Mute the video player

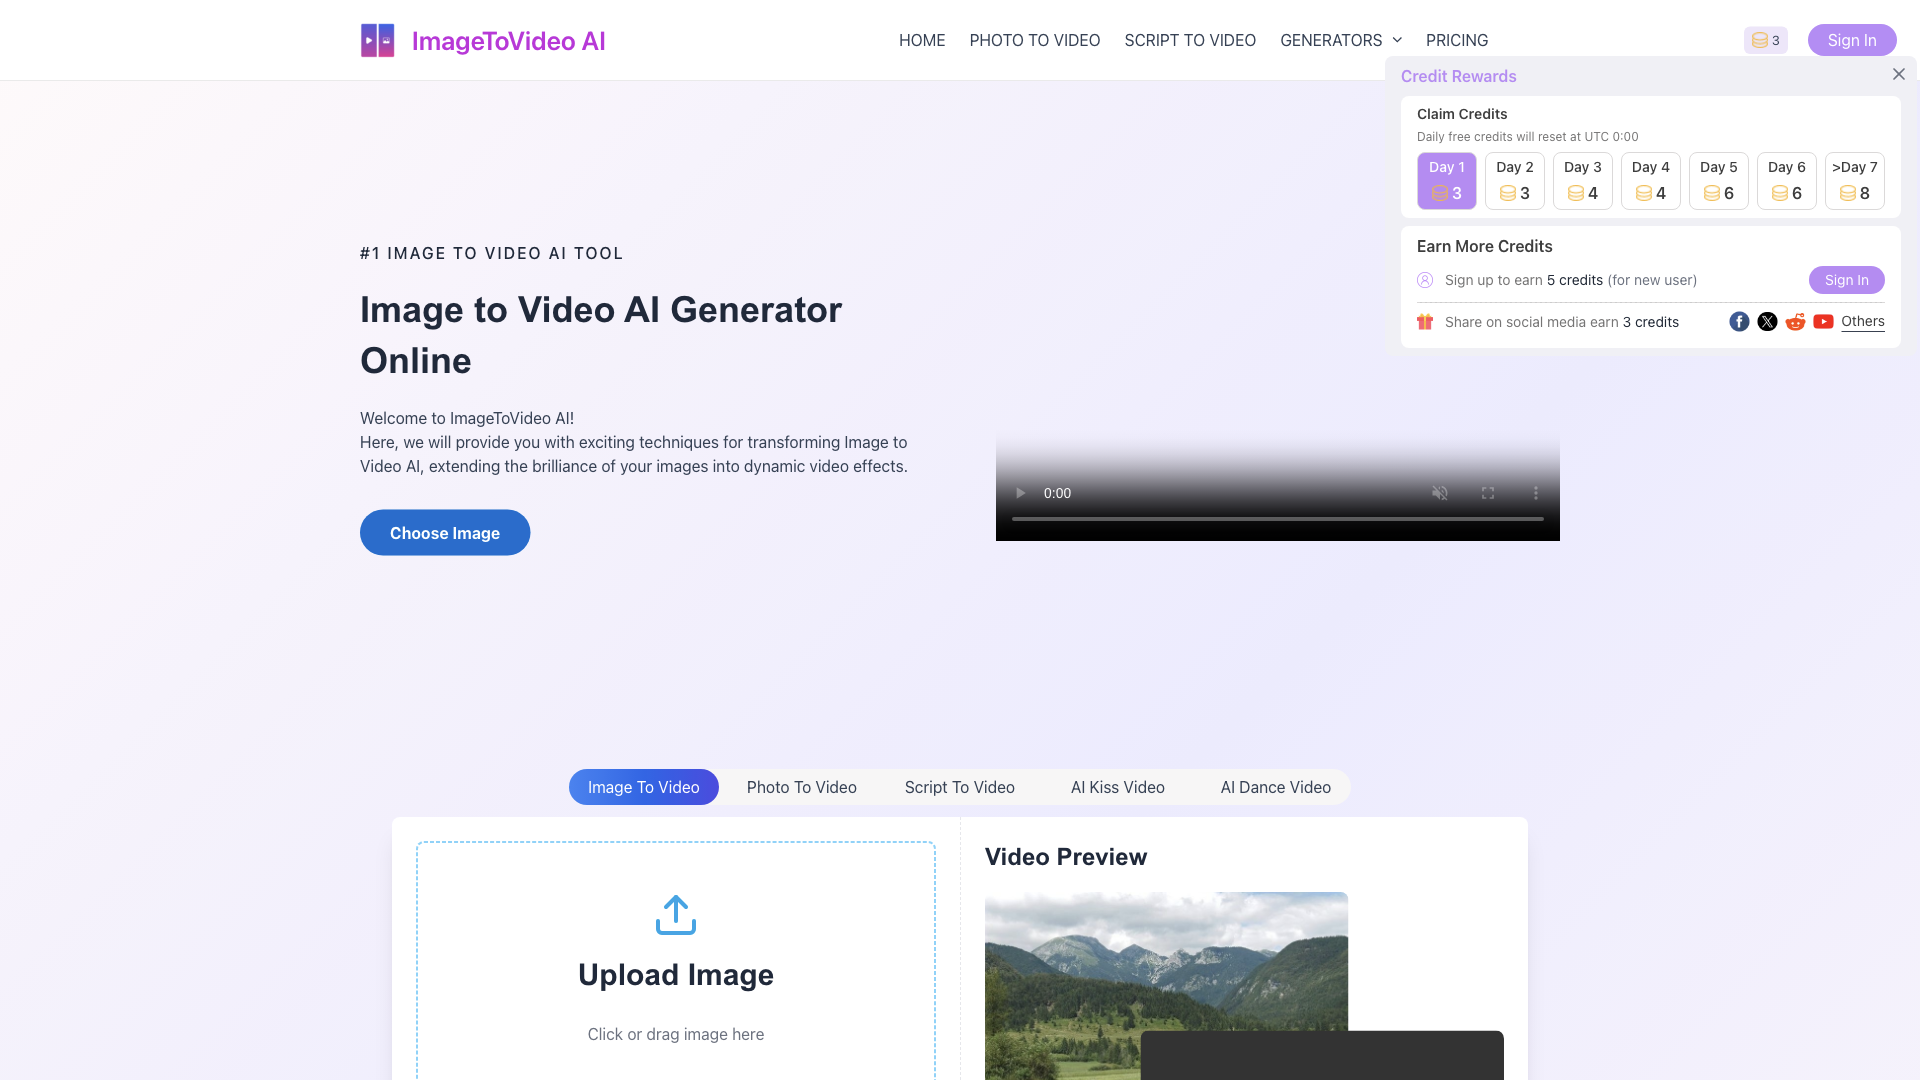click(1440, 493)
